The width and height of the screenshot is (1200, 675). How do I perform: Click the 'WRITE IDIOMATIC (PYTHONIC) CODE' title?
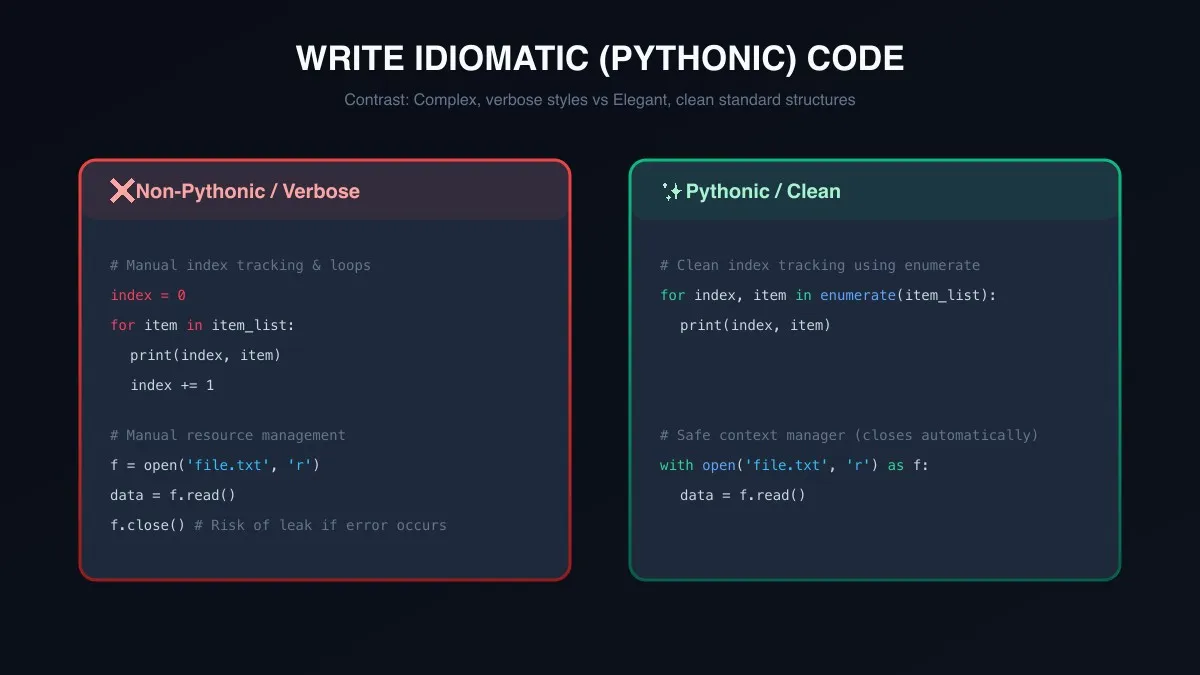600,58
